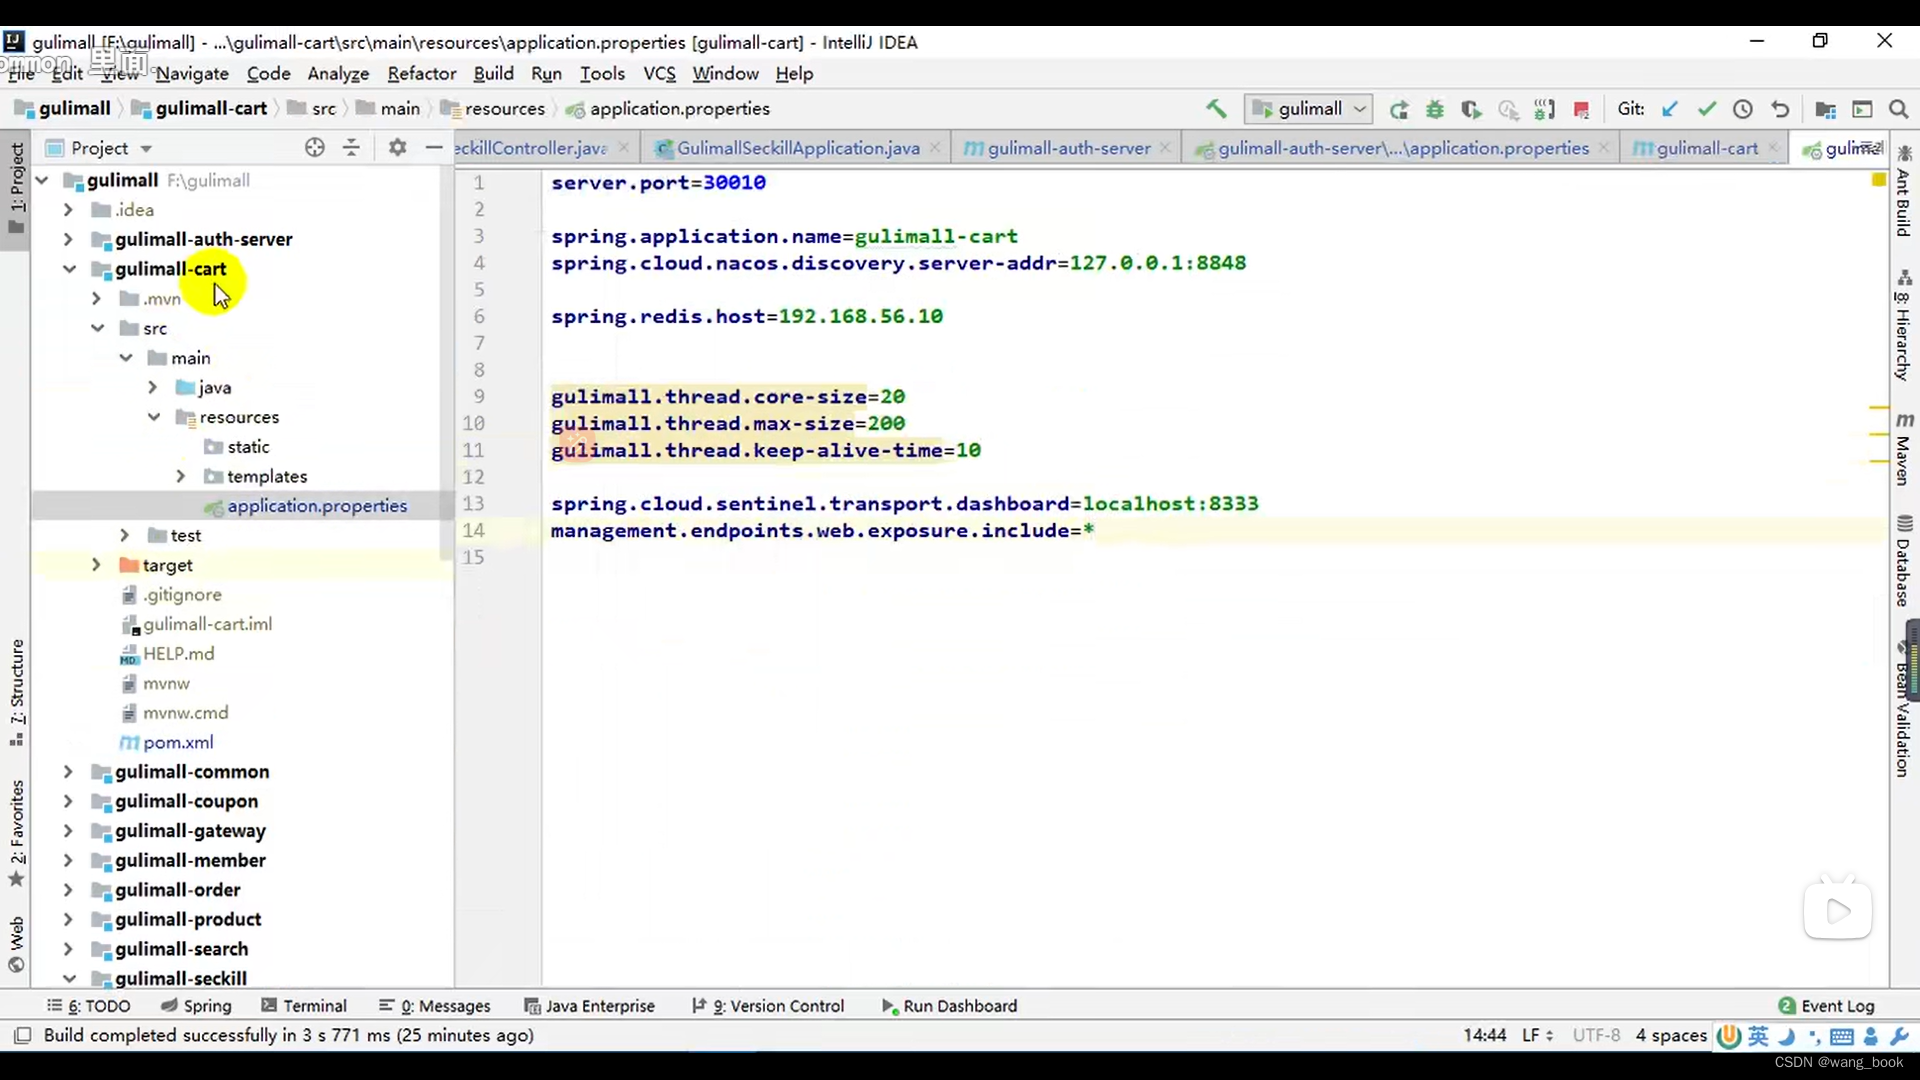Image resolution: width=1920 pixels, height=1080 pixels.
Task: Expand the java folder arrow
Action: click(153, 388)
